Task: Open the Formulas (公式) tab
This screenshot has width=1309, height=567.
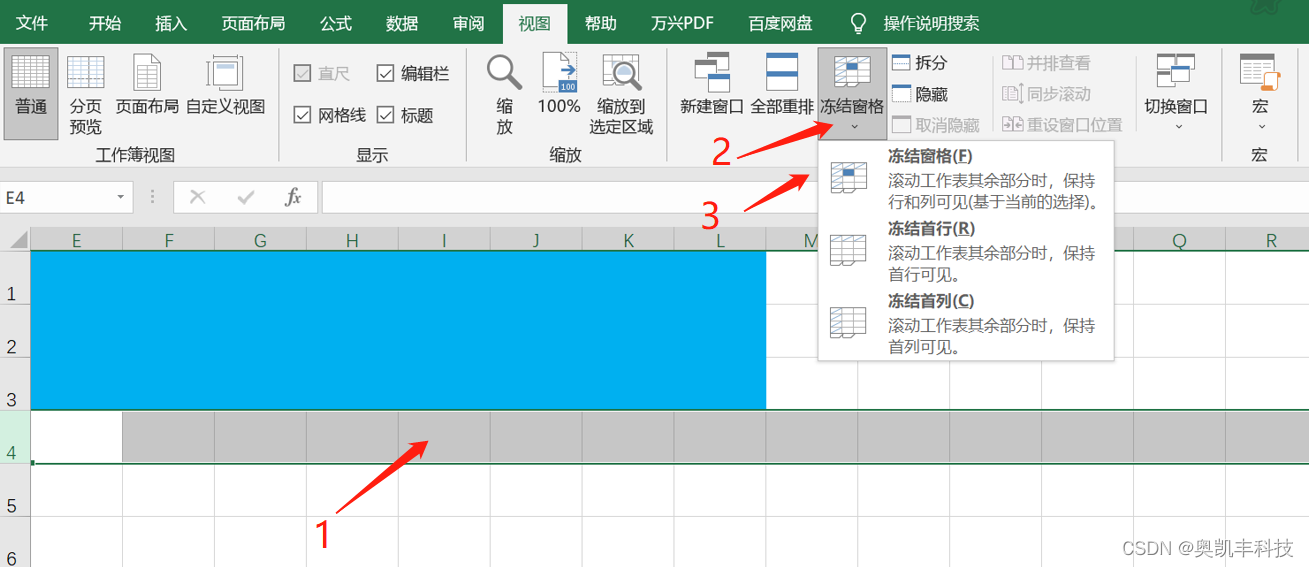Action: pos(336,23)
